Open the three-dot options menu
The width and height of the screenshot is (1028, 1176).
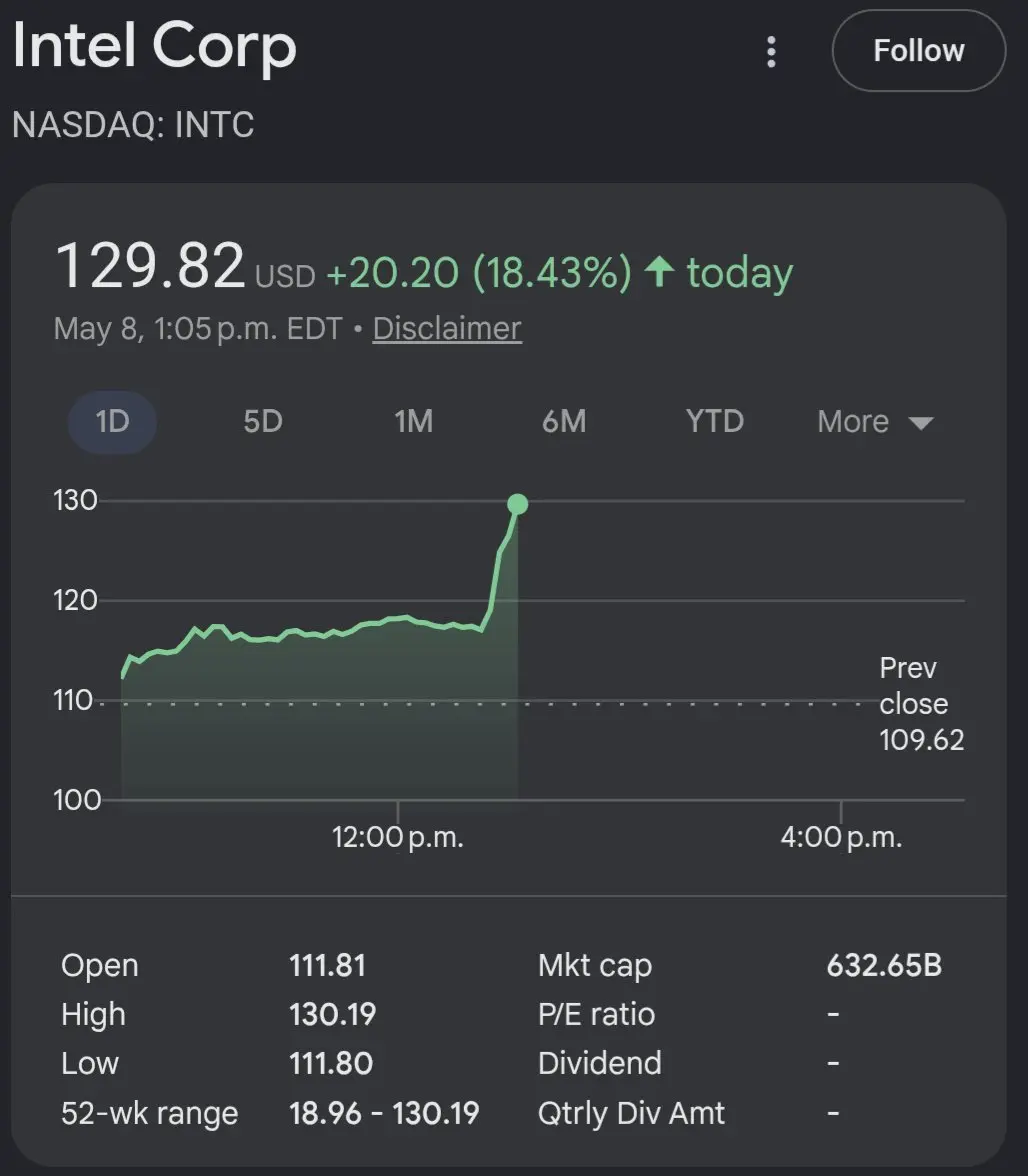pos(771,52)
